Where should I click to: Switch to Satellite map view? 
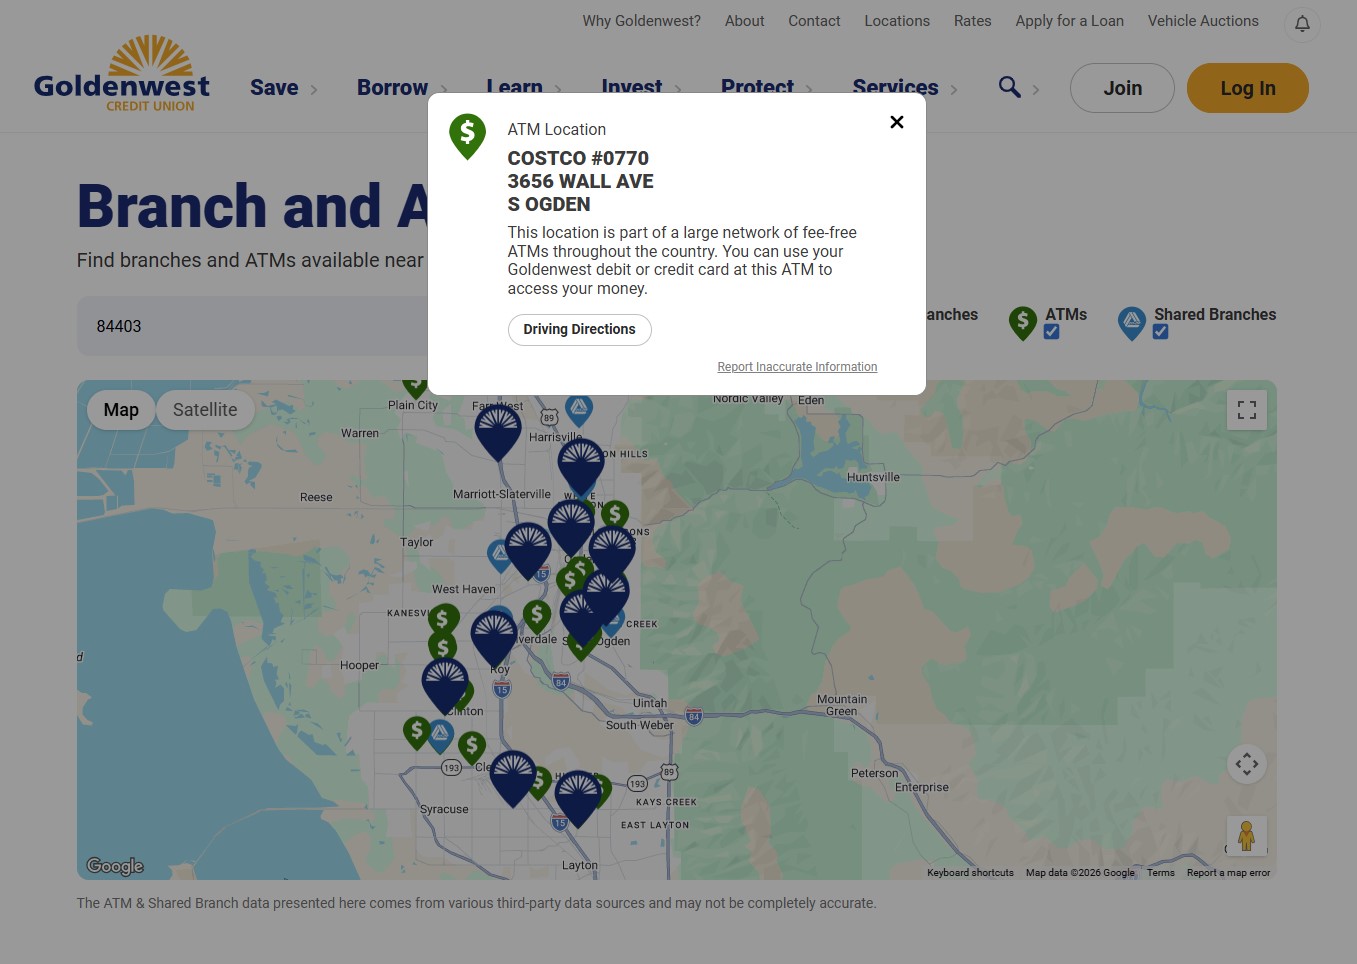point(205,410)
